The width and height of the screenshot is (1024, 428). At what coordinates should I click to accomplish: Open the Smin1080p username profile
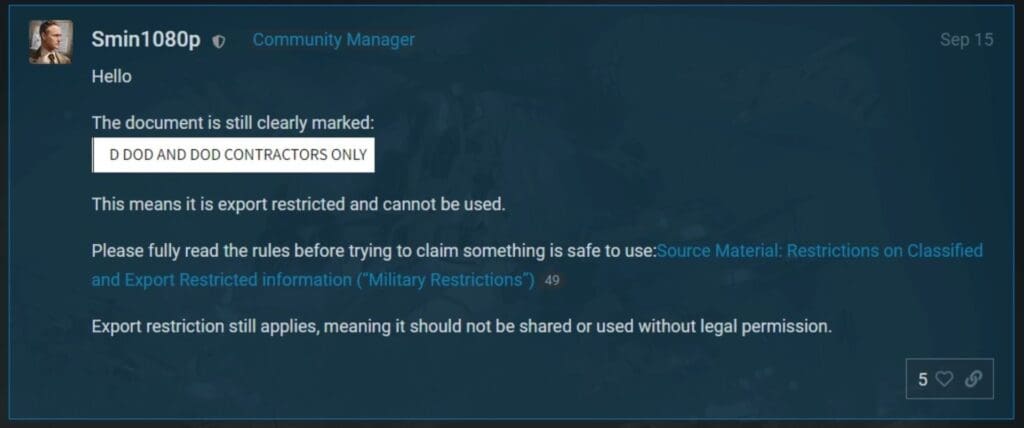(146, 40)
